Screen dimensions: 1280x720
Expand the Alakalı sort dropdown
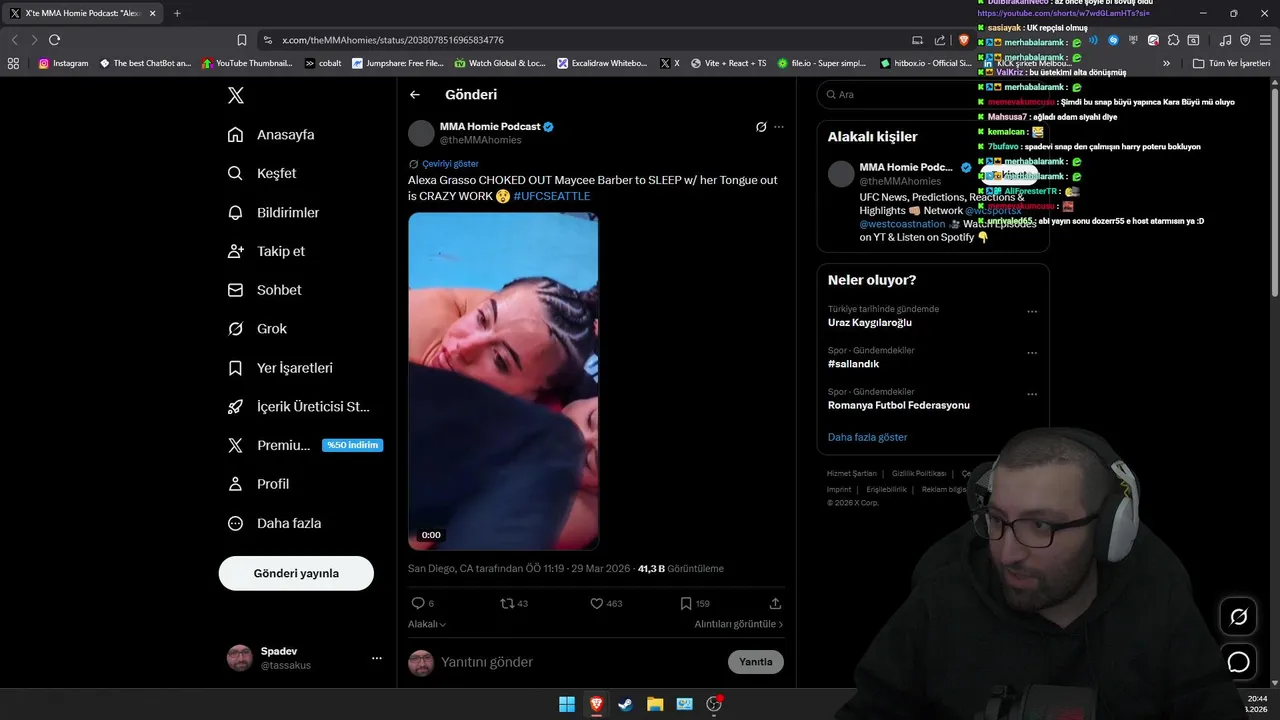[x=427, y=624]
